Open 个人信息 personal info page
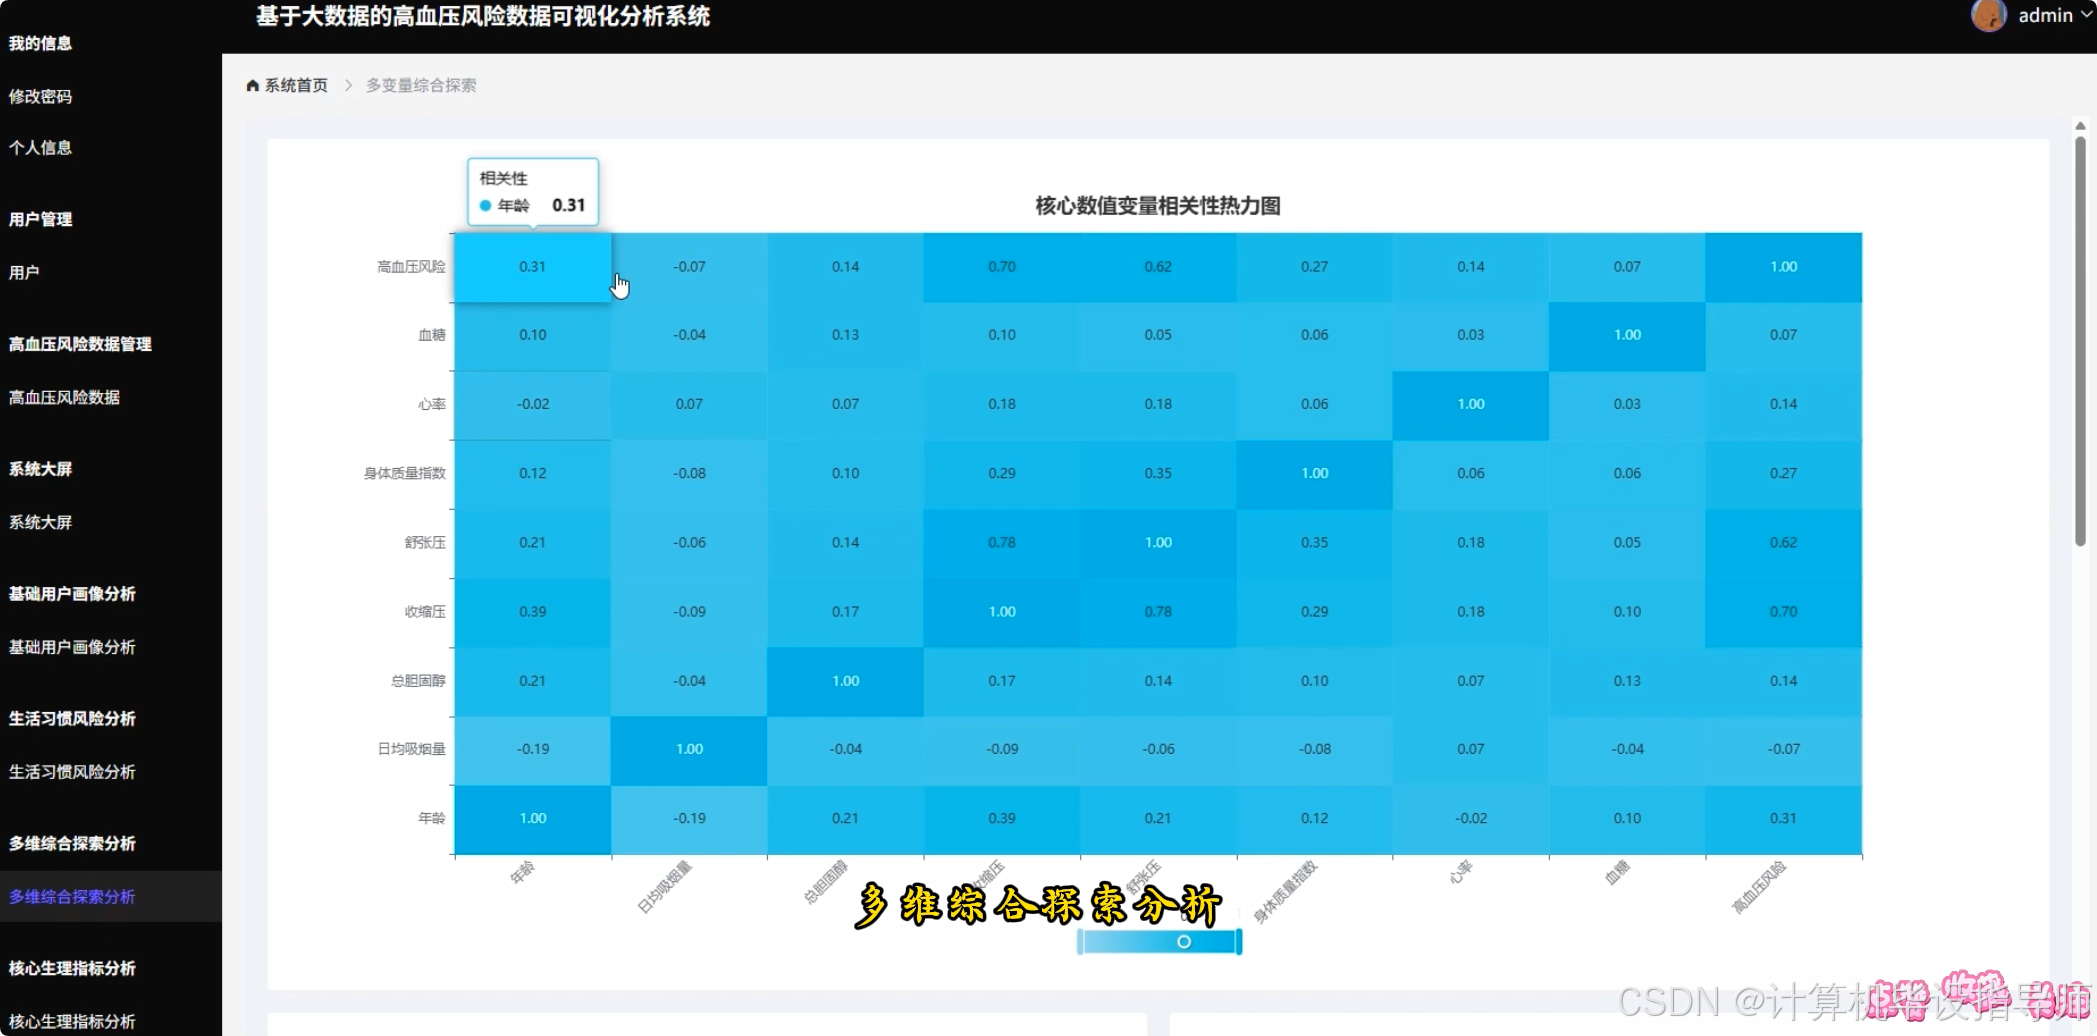The width and height of the screenshot is (2097, 1036). tap(40, 147)
